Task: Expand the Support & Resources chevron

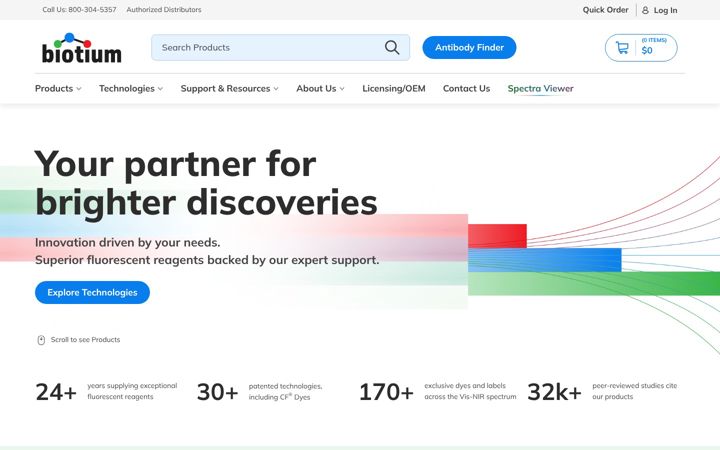Action: (x=276, y=89)
